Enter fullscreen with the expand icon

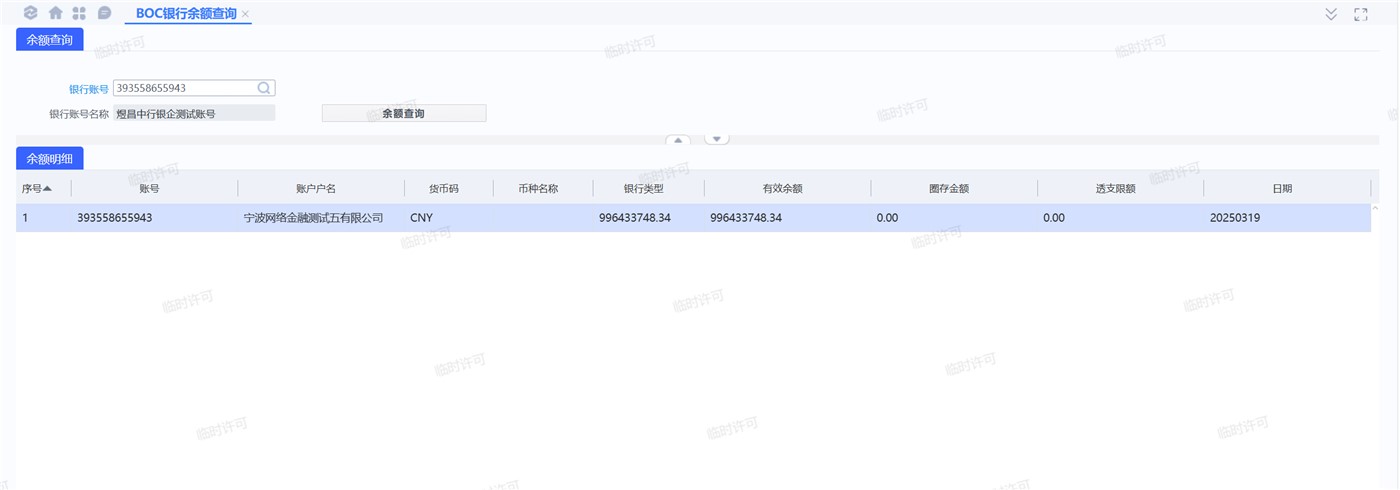coord(1360,14)
